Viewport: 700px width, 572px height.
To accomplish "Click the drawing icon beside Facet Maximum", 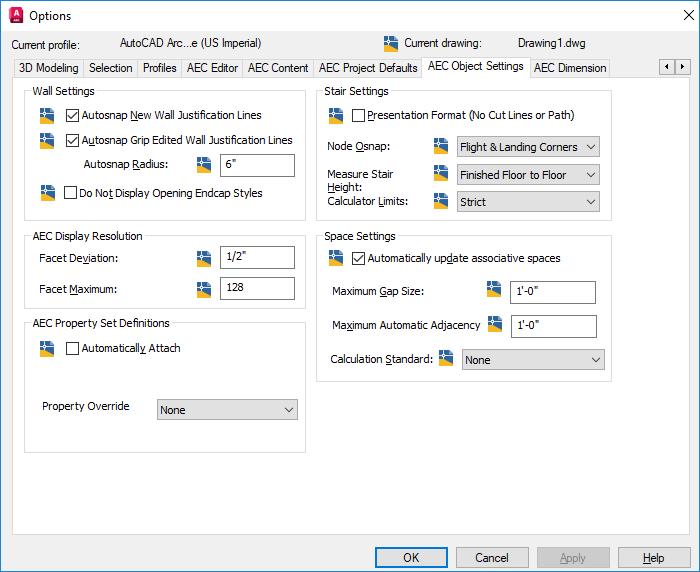I will (x=205, y=289).
